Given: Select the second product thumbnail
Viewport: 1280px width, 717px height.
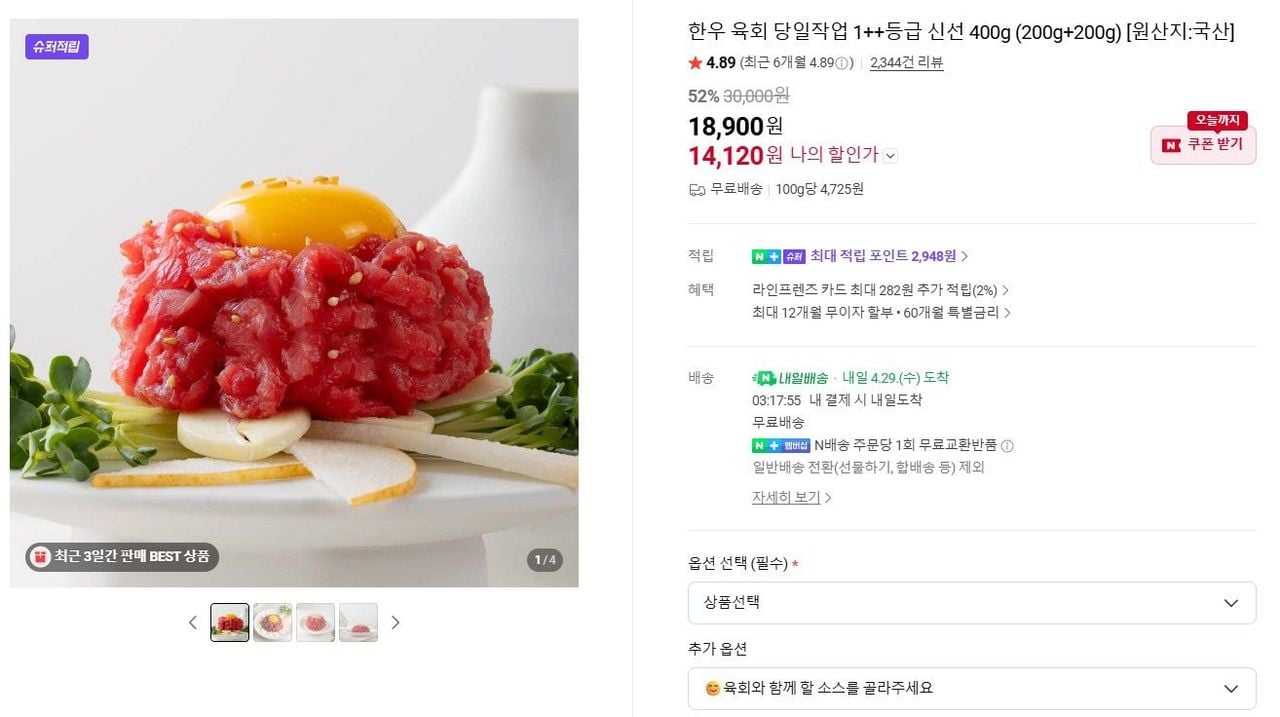Looking at the screenshot, I should tap(273, 622).
